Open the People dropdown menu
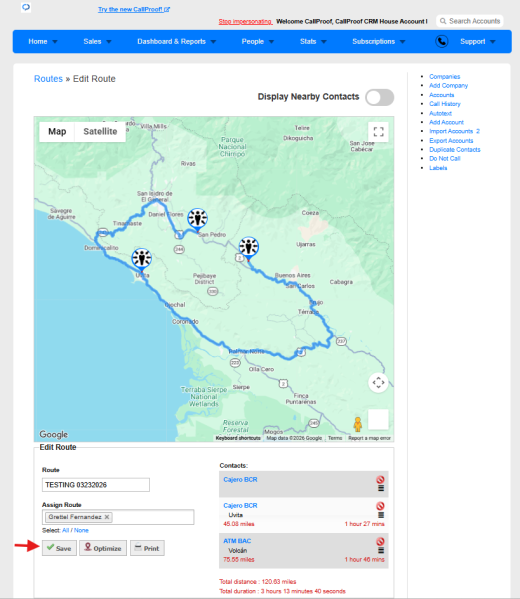 click(258, 41)
